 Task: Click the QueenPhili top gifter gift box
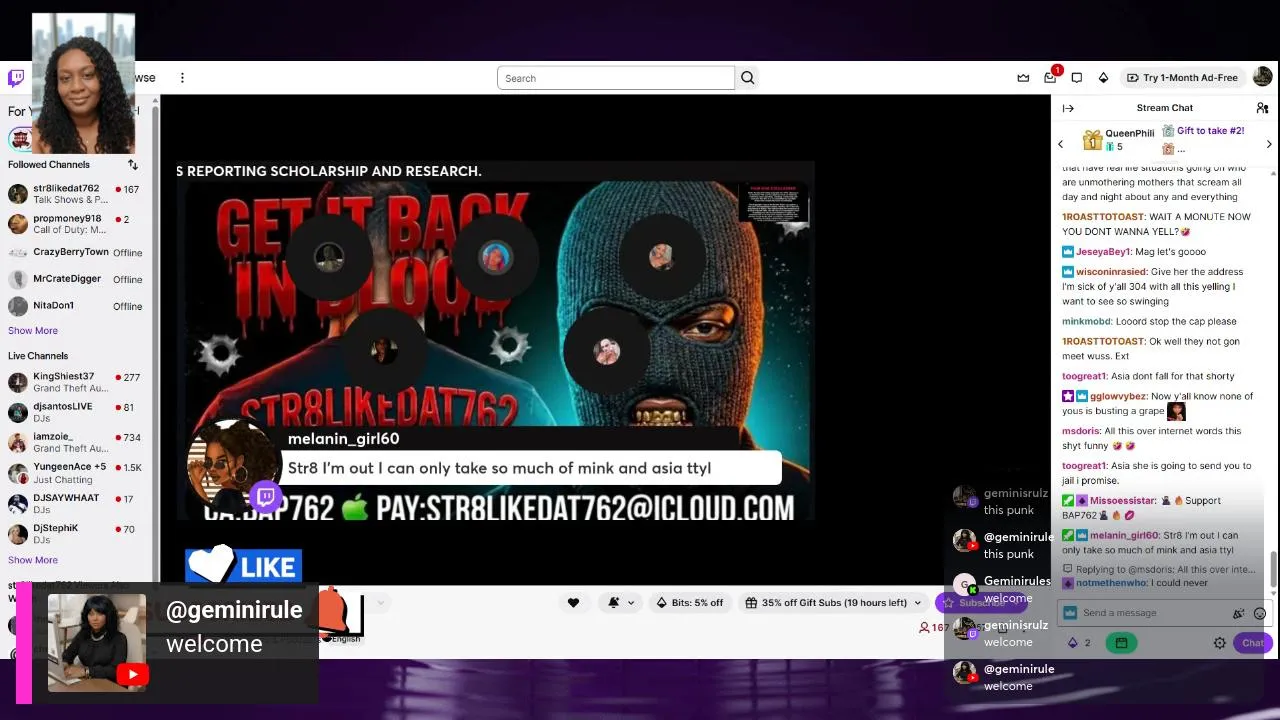(x=1093, y=140)
